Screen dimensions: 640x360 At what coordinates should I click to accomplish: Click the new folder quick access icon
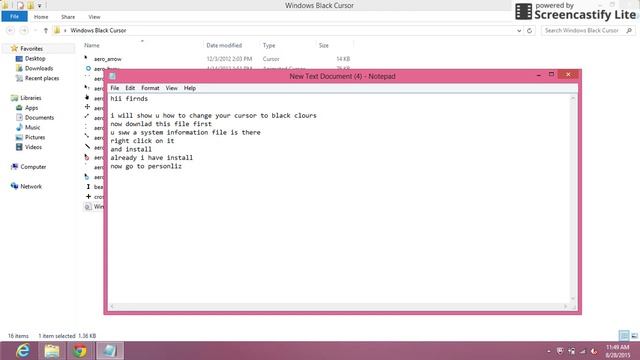[30, 6]
